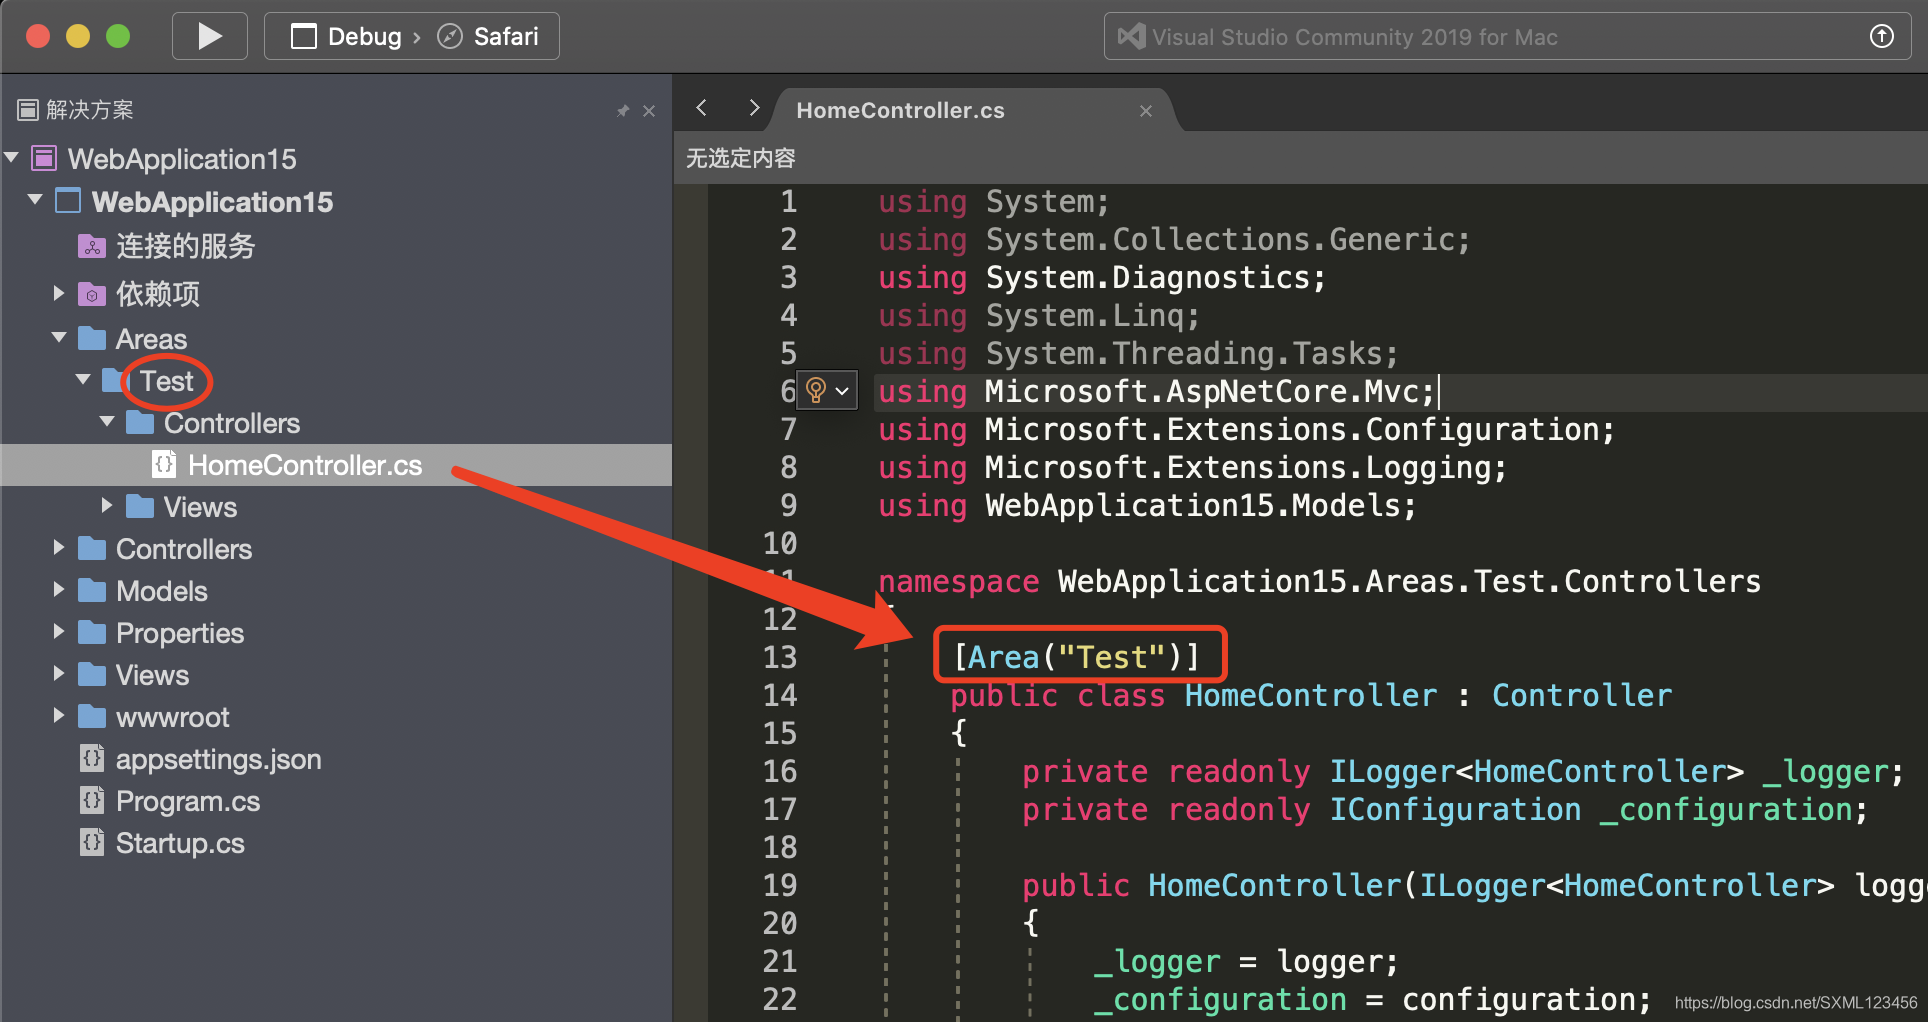
Task: Collapse the WebApplication15 project node
Action: tap(35, 200)
